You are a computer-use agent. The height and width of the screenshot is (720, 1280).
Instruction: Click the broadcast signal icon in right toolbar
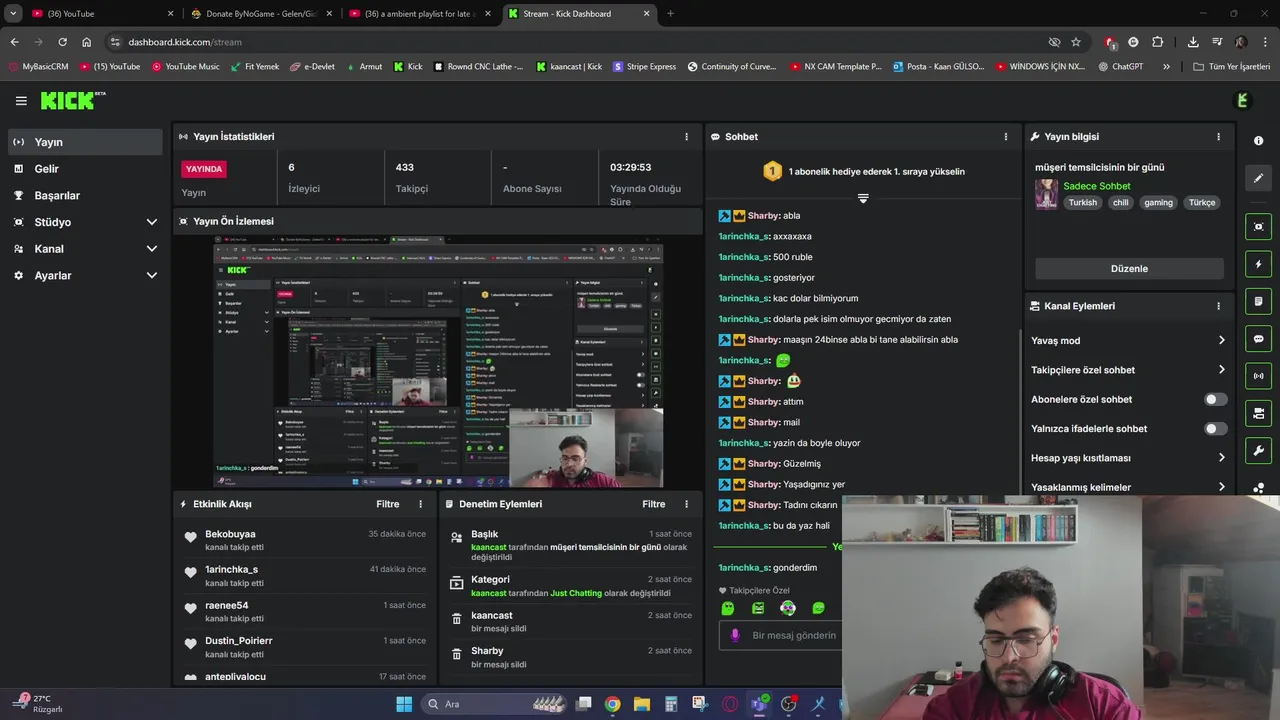coord(1258,376)
